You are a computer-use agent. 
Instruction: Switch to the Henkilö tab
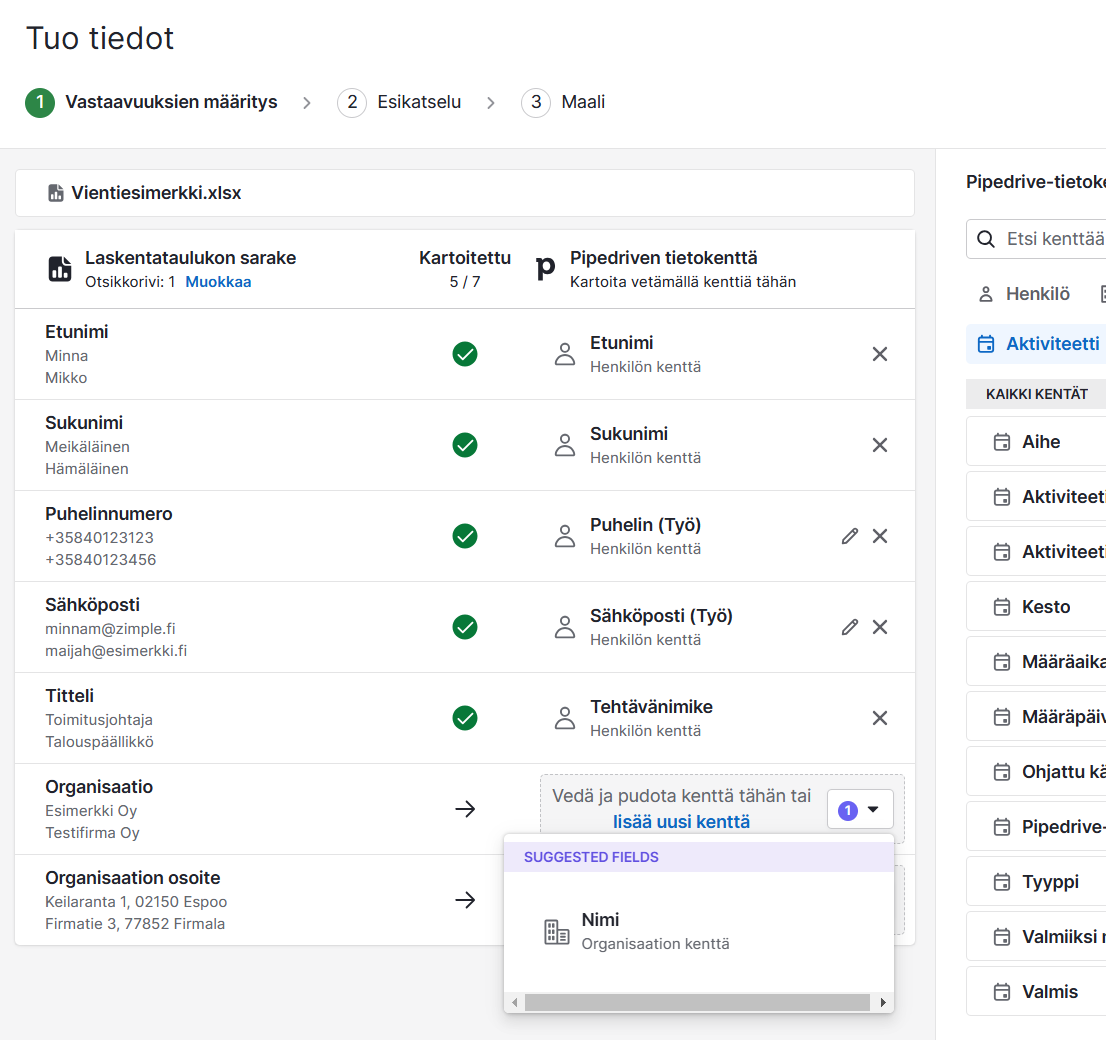coord(1024,294)
